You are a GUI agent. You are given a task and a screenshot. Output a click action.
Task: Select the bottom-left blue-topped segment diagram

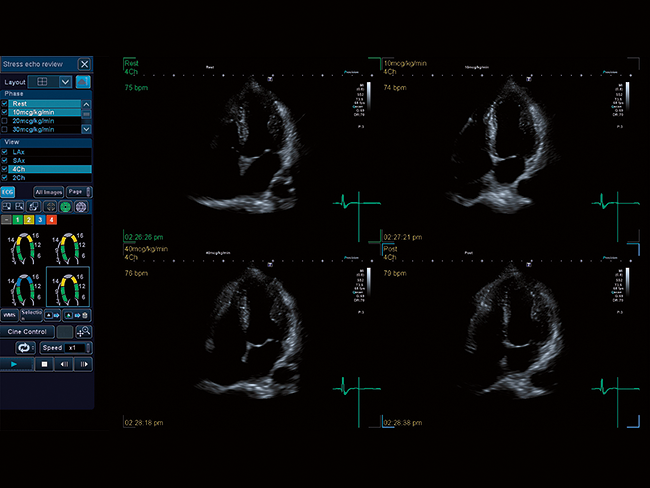click(24, 289)
